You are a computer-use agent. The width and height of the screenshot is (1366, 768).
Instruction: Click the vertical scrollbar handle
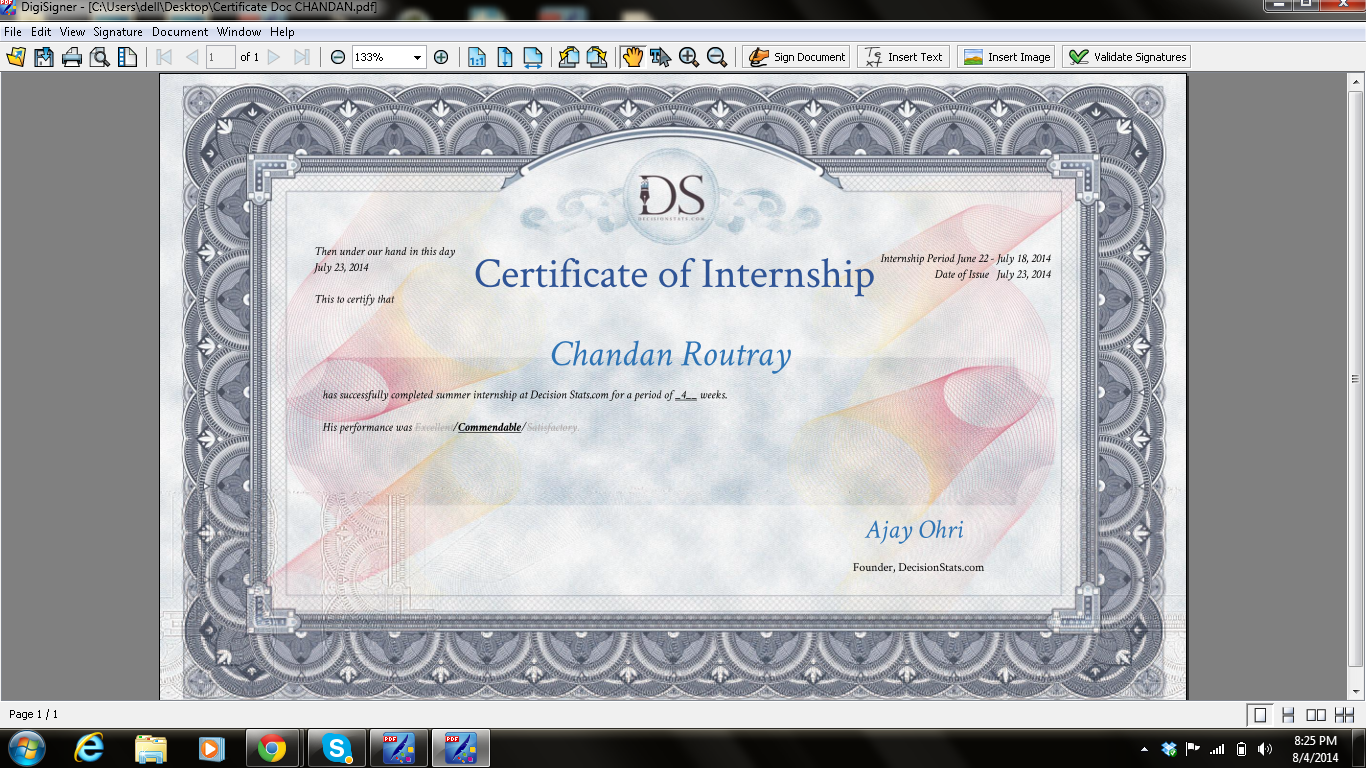(1356, 379)
